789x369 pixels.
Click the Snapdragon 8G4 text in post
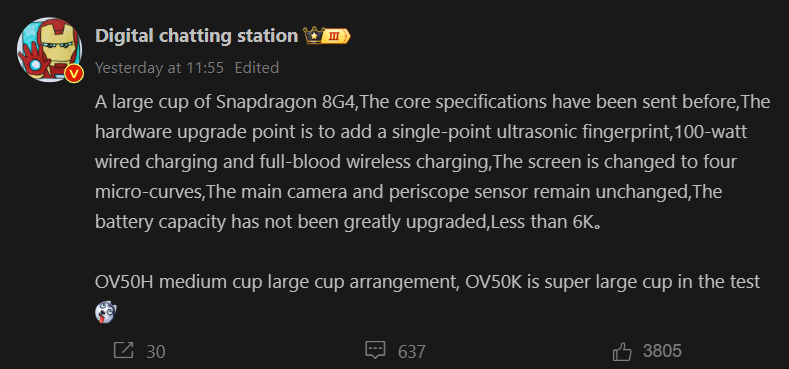[x=287, y=102]
